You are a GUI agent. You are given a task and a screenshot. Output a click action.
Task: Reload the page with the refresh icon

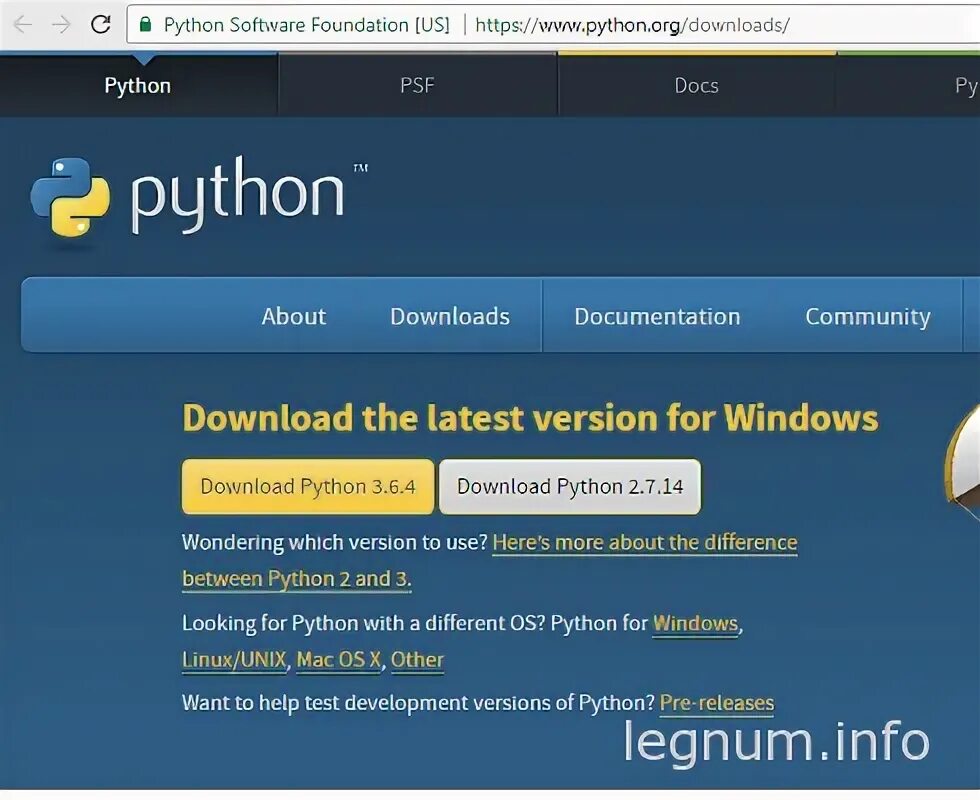[101, 24]
